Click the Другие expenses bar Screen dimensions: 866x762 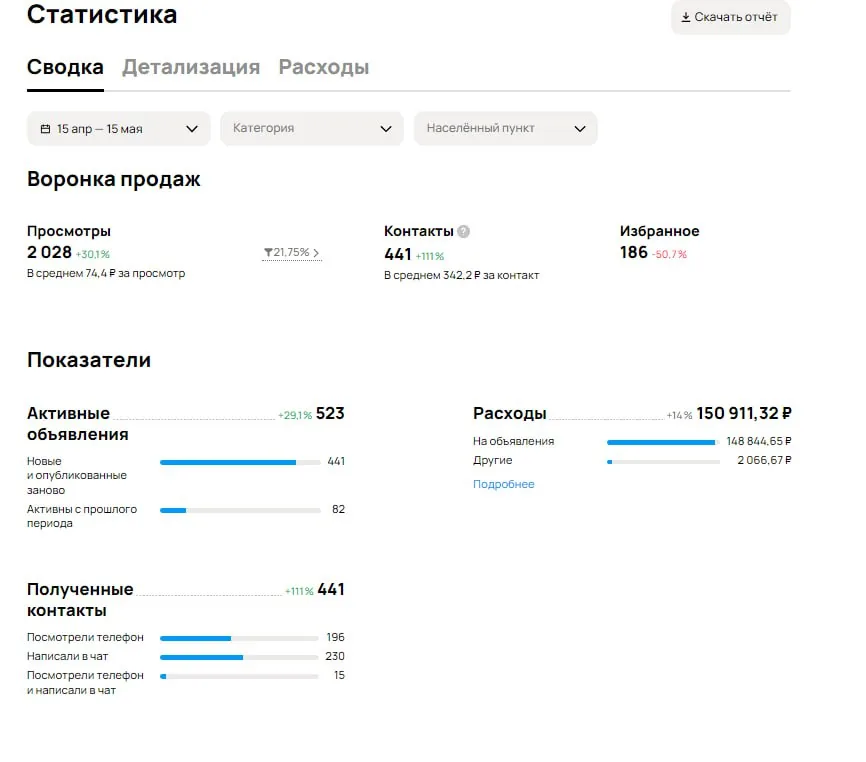(x=663, y=462)
